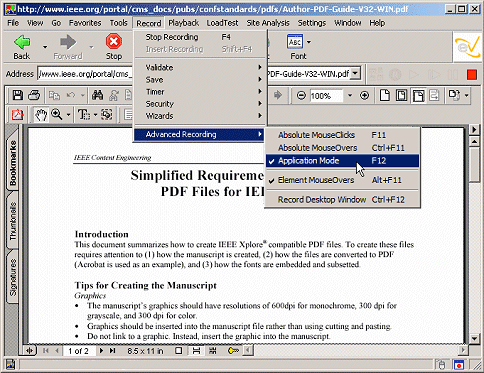Select the Fit Page view icon
This screenshot has width=484, height=373.
click(401, 96)
